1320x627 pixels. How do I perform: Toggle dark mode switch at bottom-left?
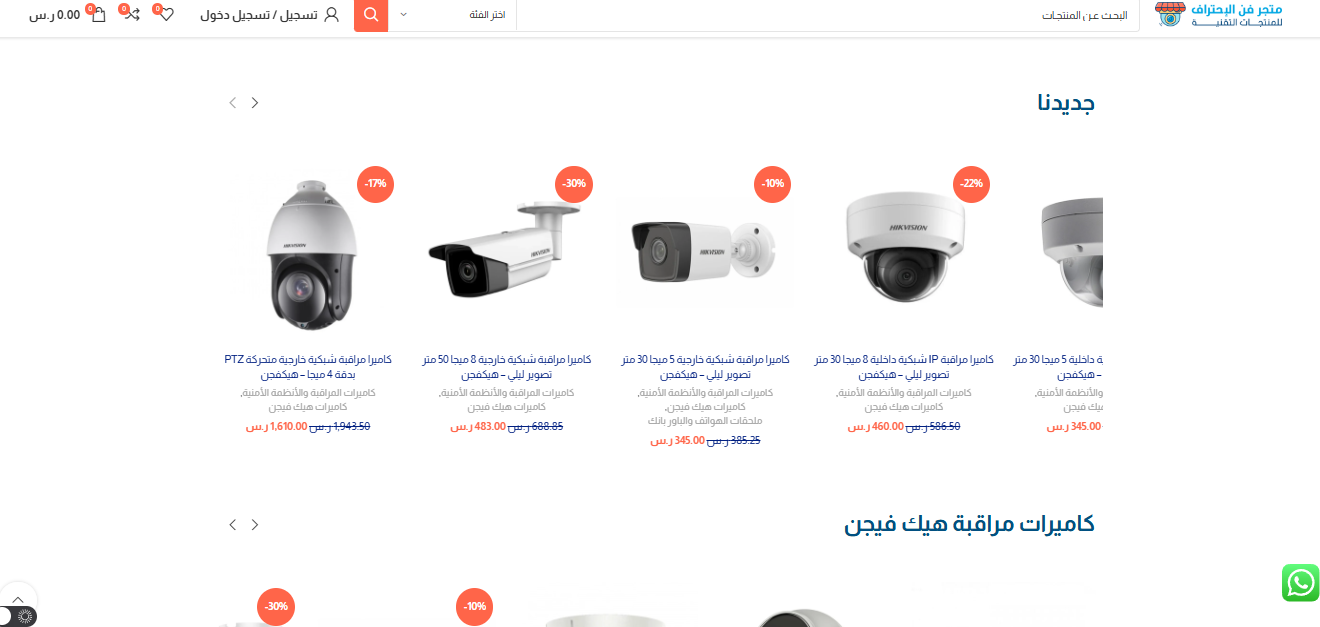pyautogui.click(x=17, y=617)
